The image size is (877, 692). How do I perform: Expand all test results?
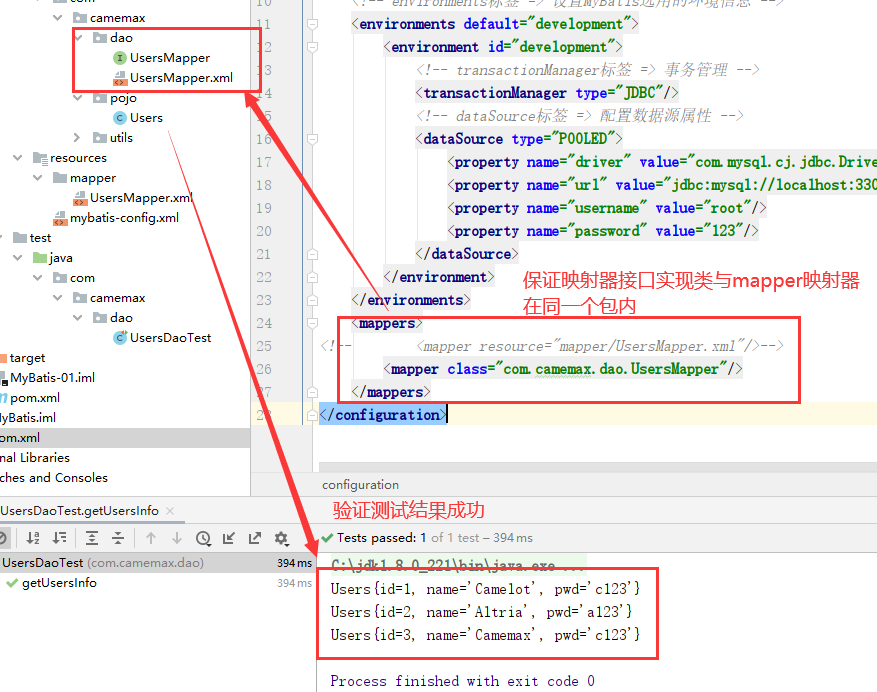click(x=92, y=538)
